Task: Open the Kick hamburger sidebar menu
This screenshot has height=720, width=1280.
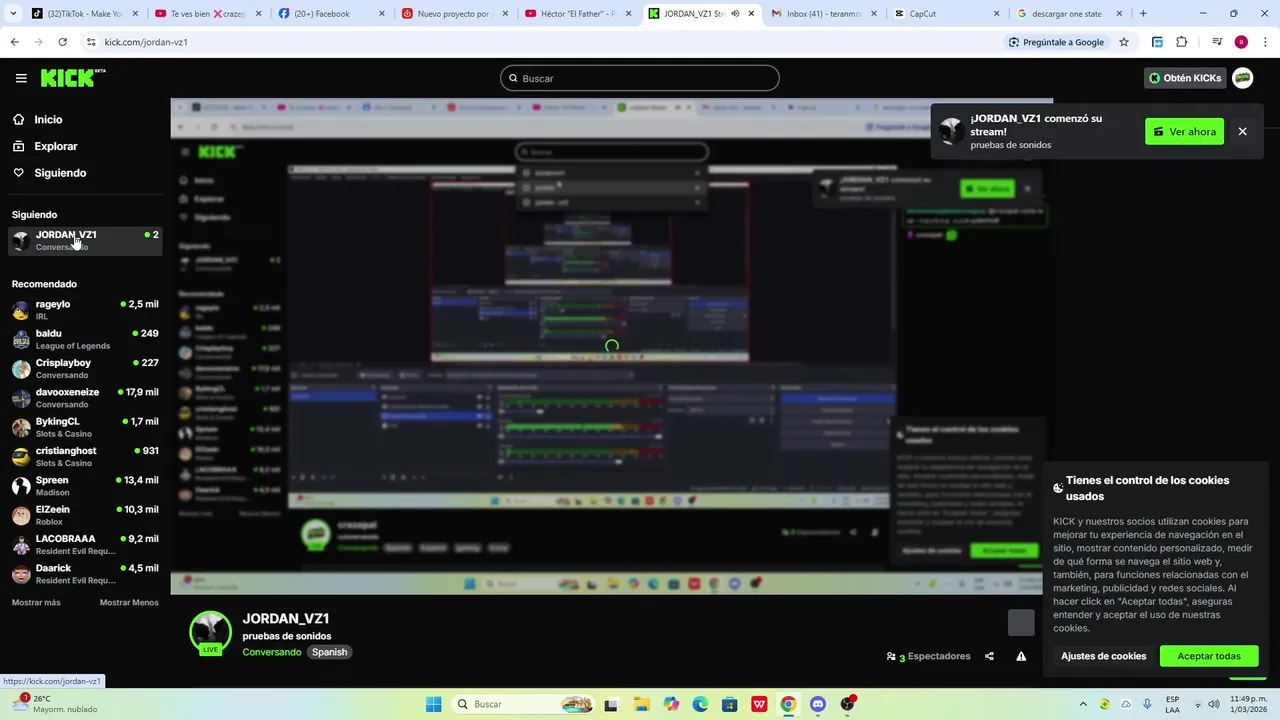Action: pos(21,78)
